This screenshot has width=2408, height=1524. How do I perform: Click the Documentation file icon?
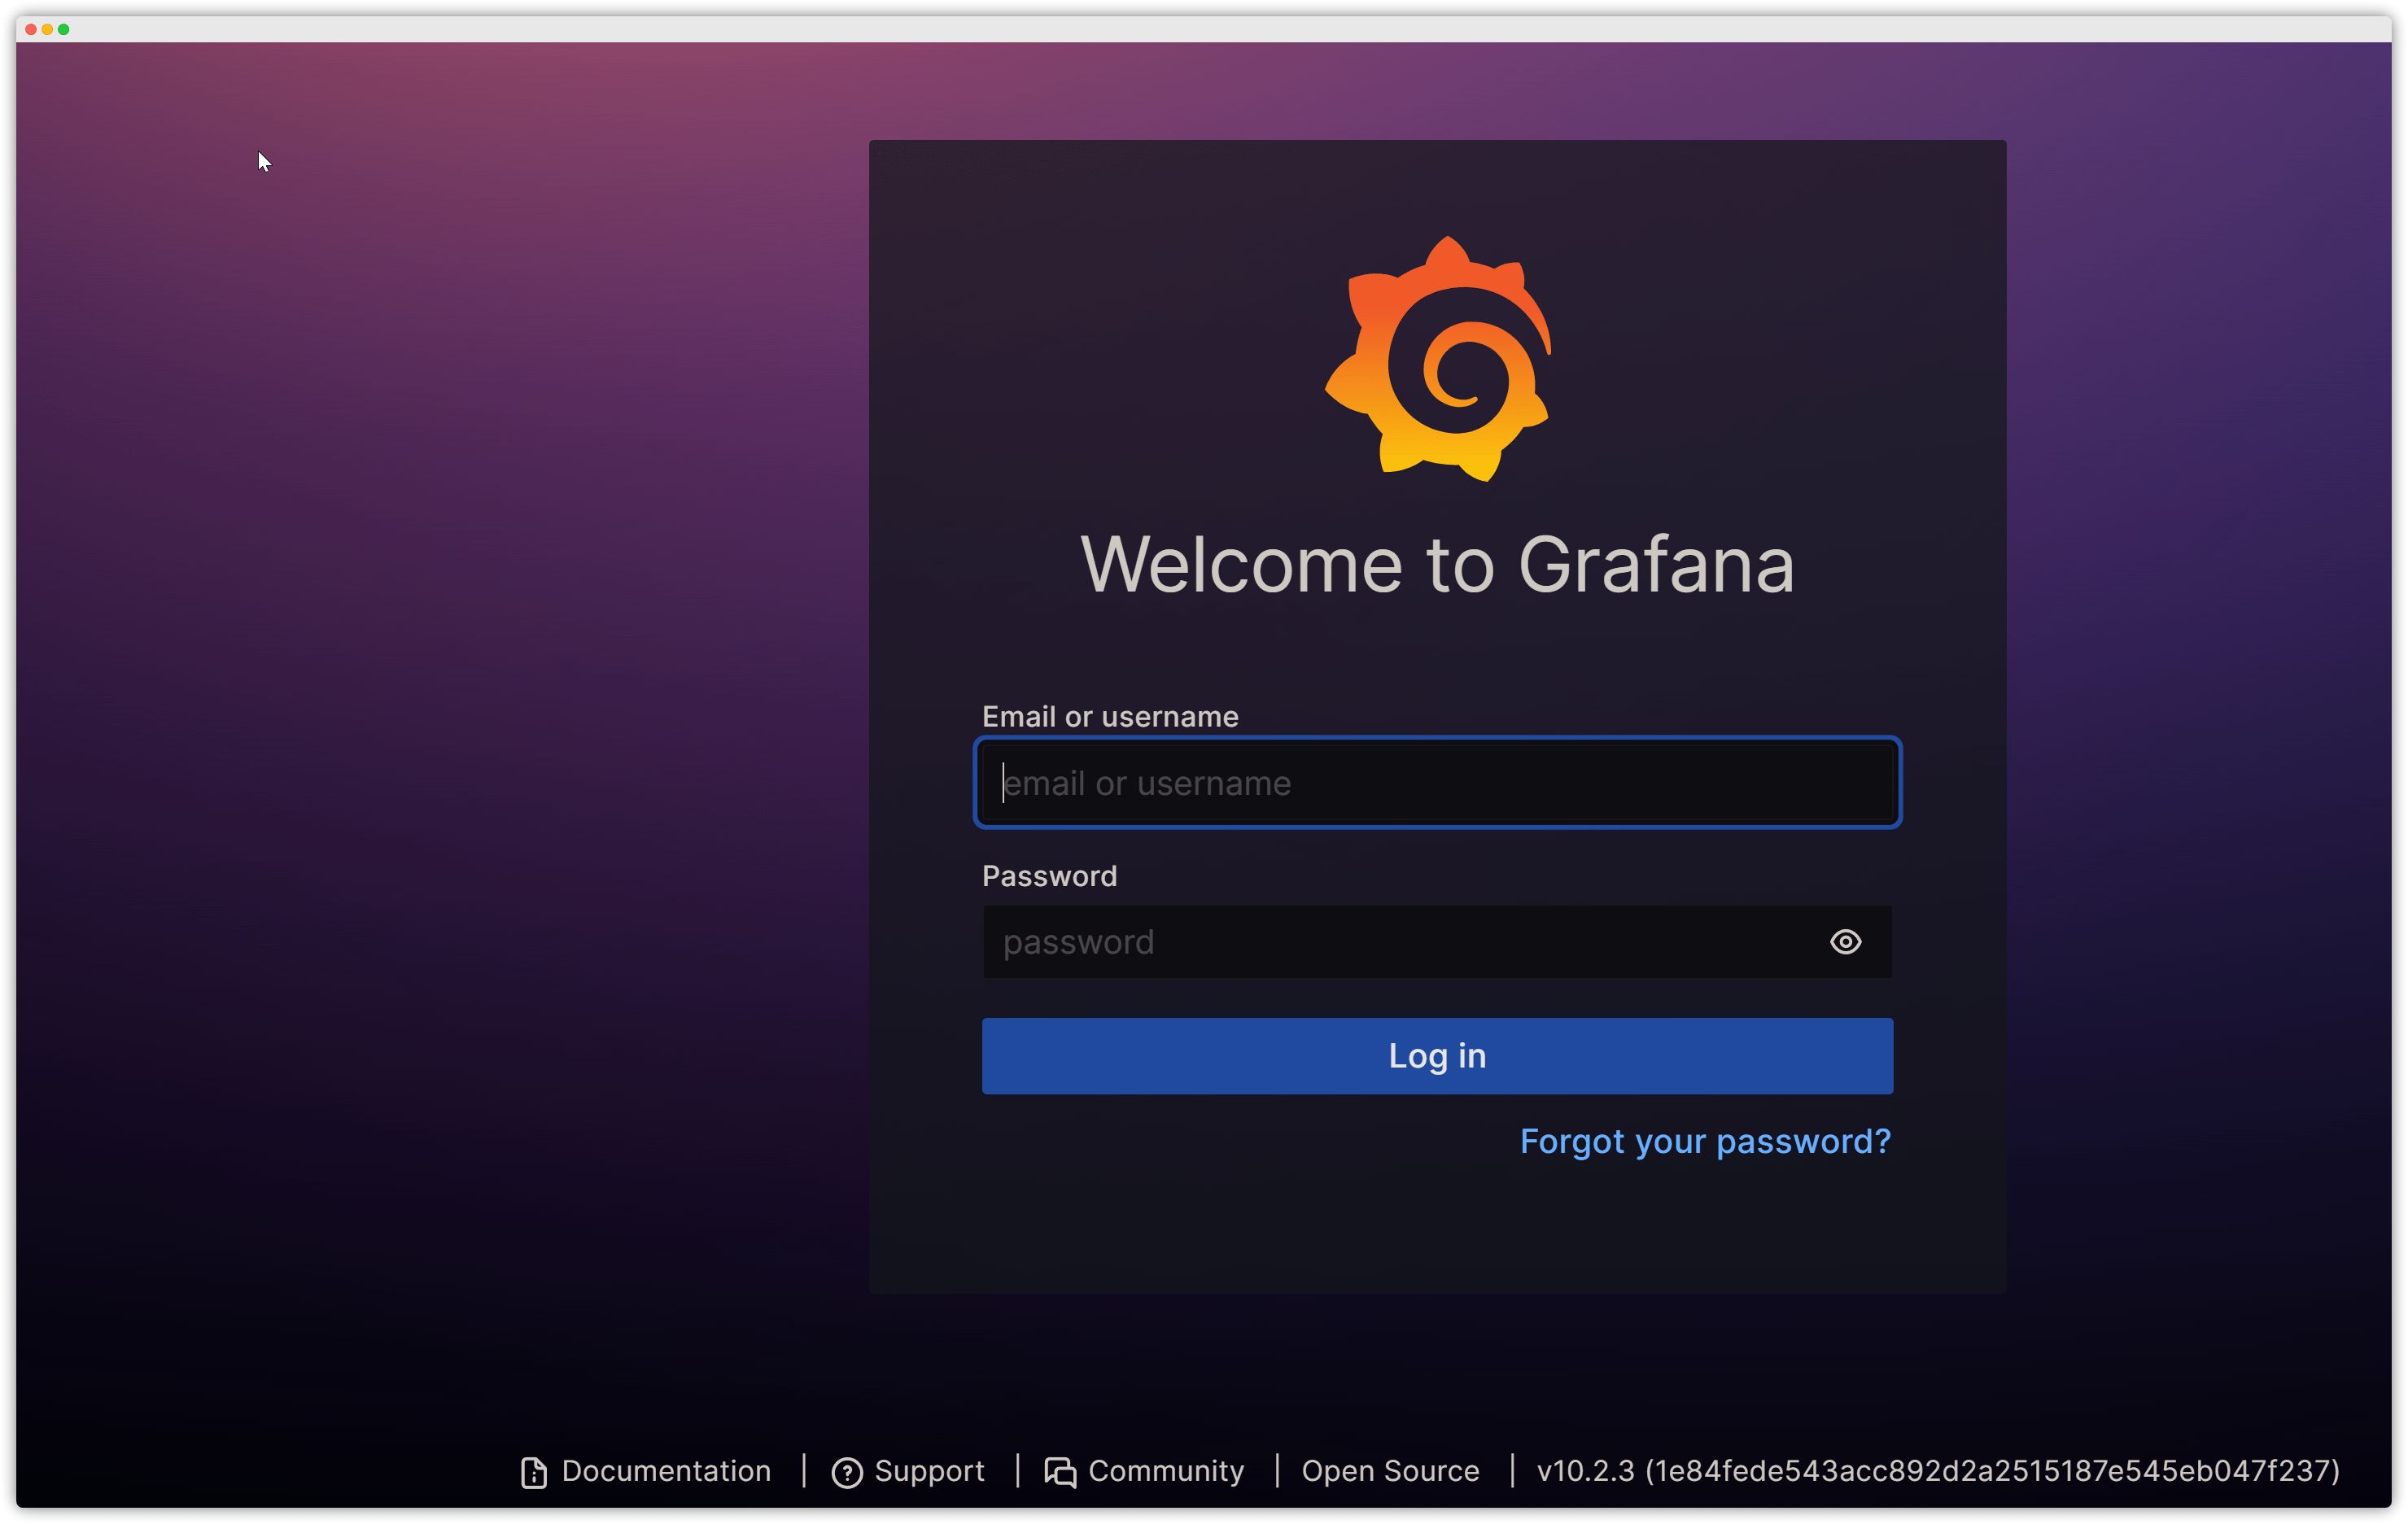point(534,1472)
